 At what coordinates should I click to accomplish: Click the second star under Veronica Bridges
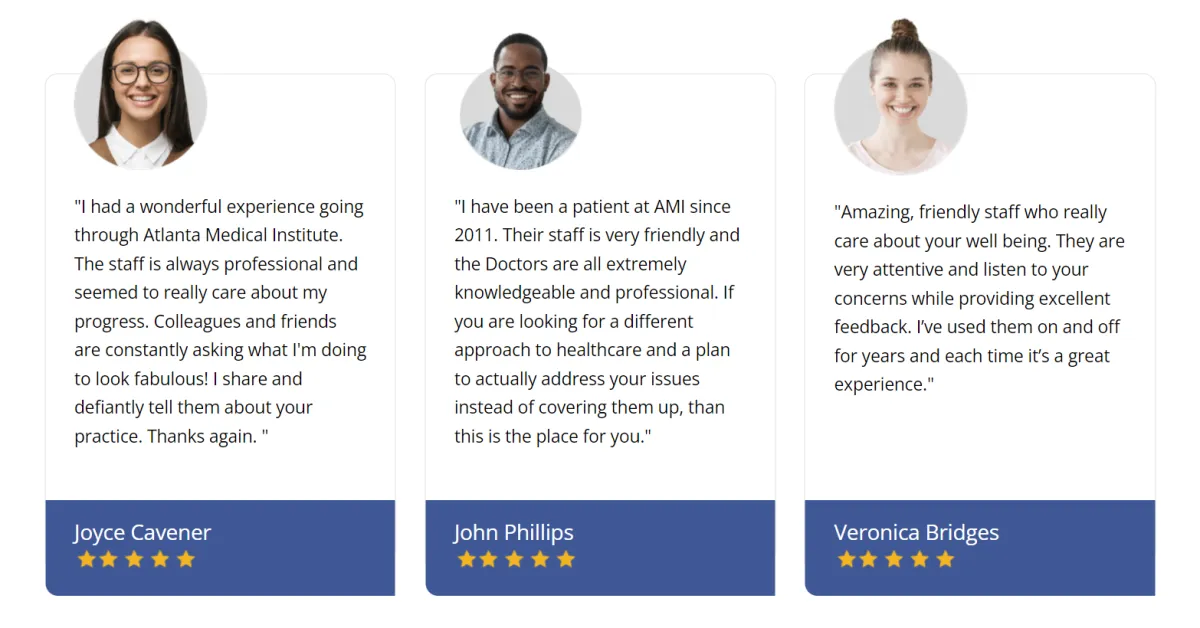click(x=869, y=559)
